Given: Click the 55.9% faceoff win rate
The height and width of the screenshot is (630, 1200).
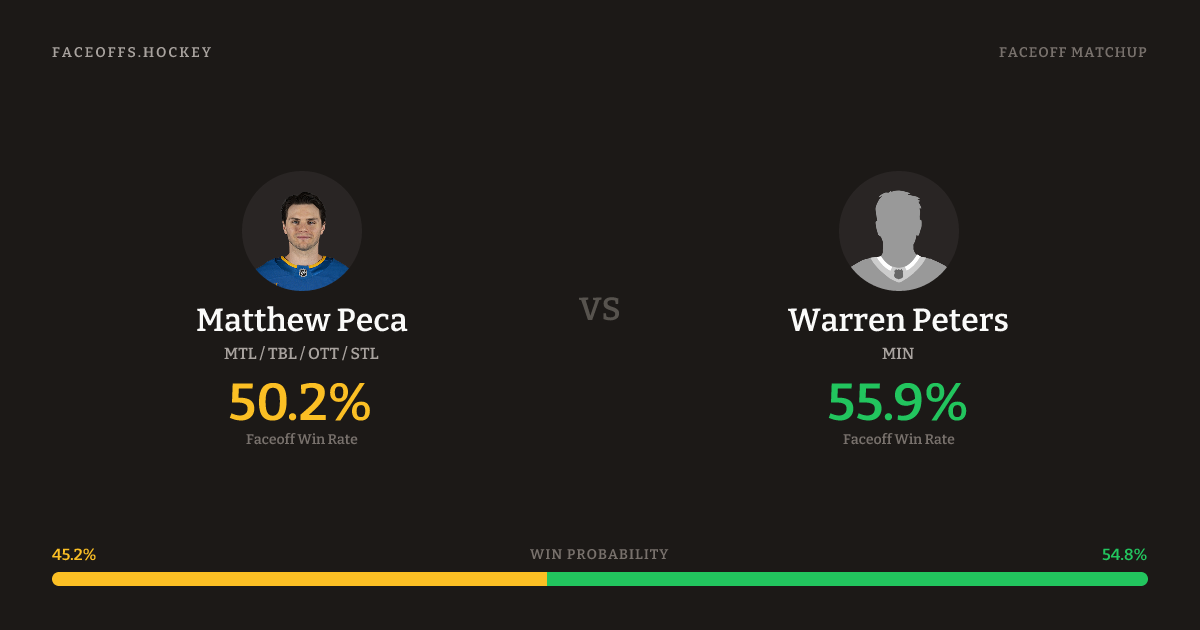Looking at the screenshot, I should [897, 402].
